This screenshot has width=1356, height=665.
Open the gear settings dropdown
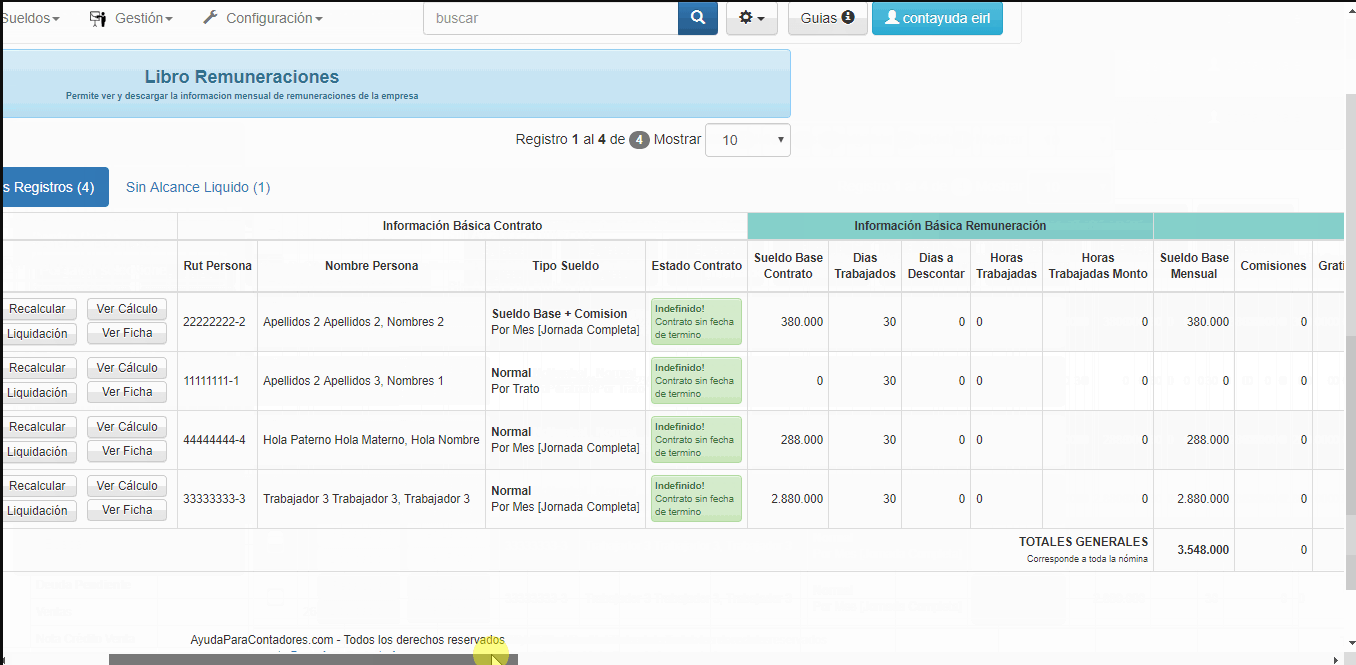pyautogui.click(x=751, y=18)
